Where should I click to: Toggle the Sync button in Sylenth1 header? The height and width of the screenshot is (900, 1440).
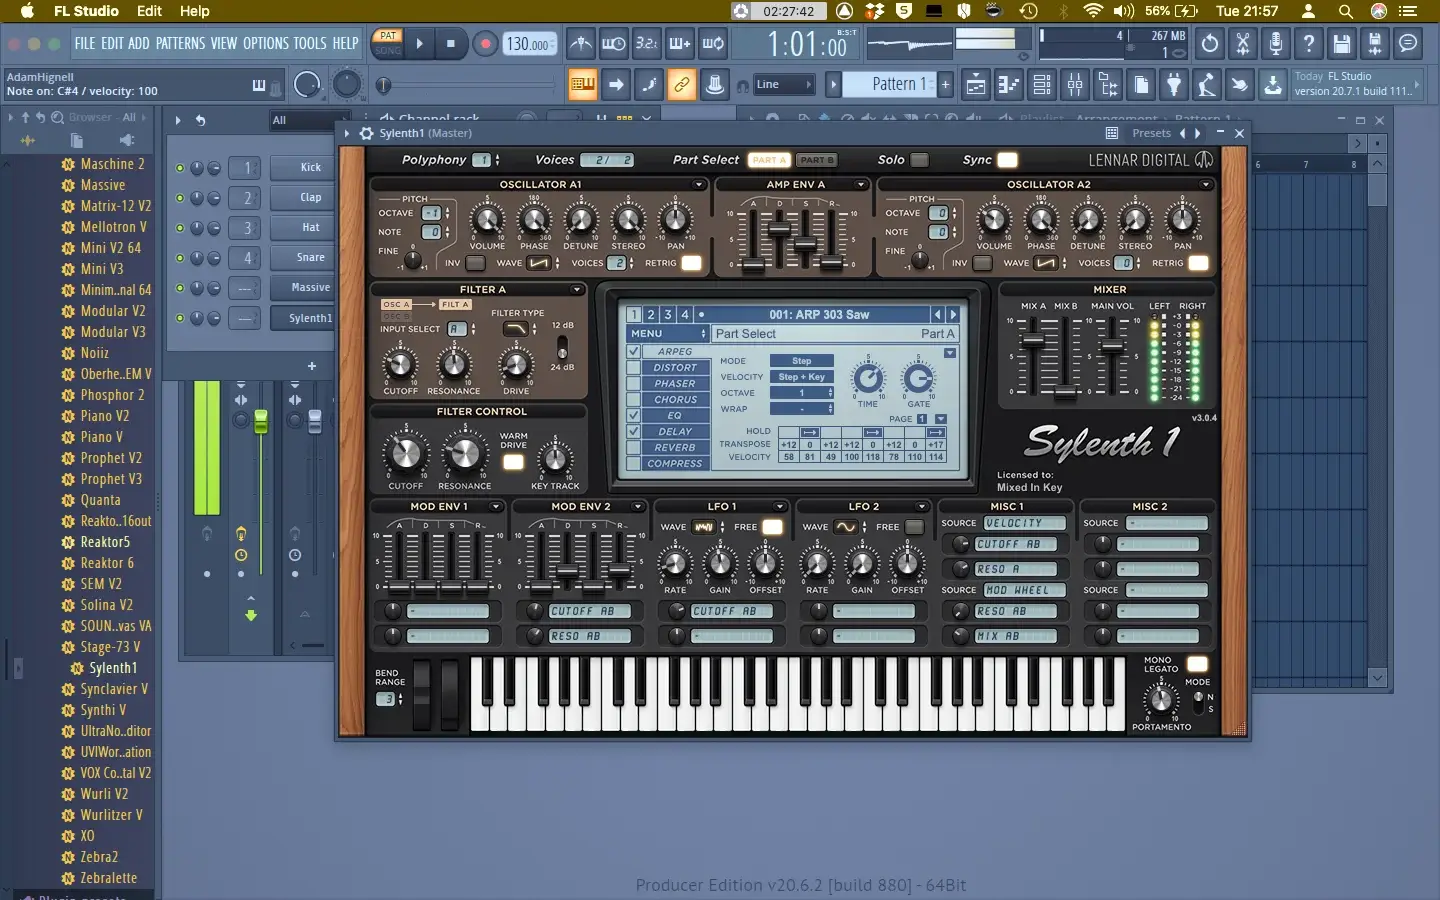point(1008,160)
